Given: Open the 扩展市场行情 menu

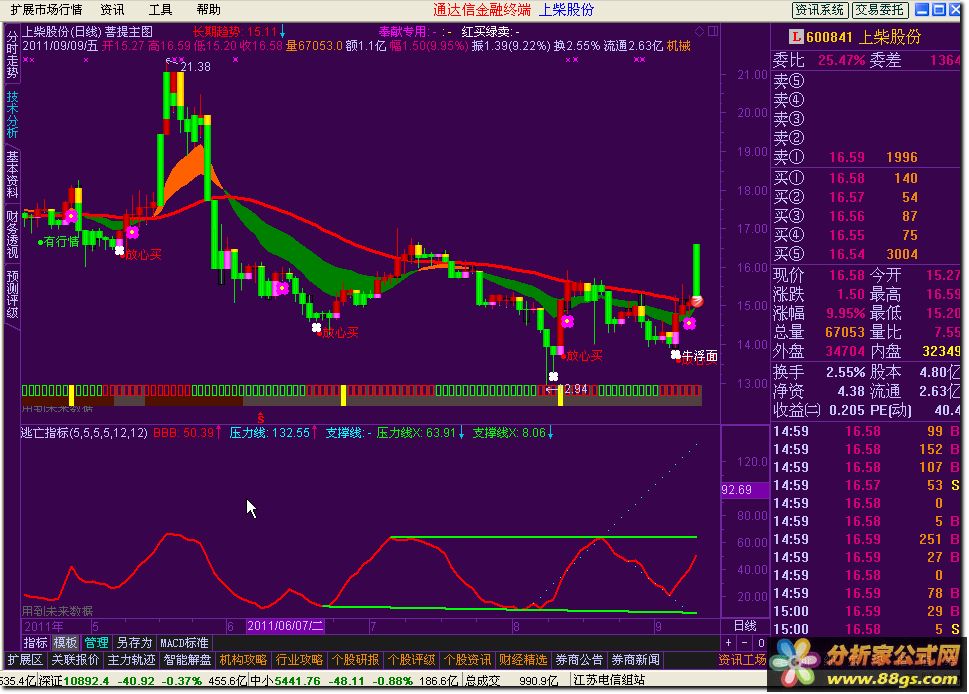Looking at the screenshot, I should tap(46, 9).
